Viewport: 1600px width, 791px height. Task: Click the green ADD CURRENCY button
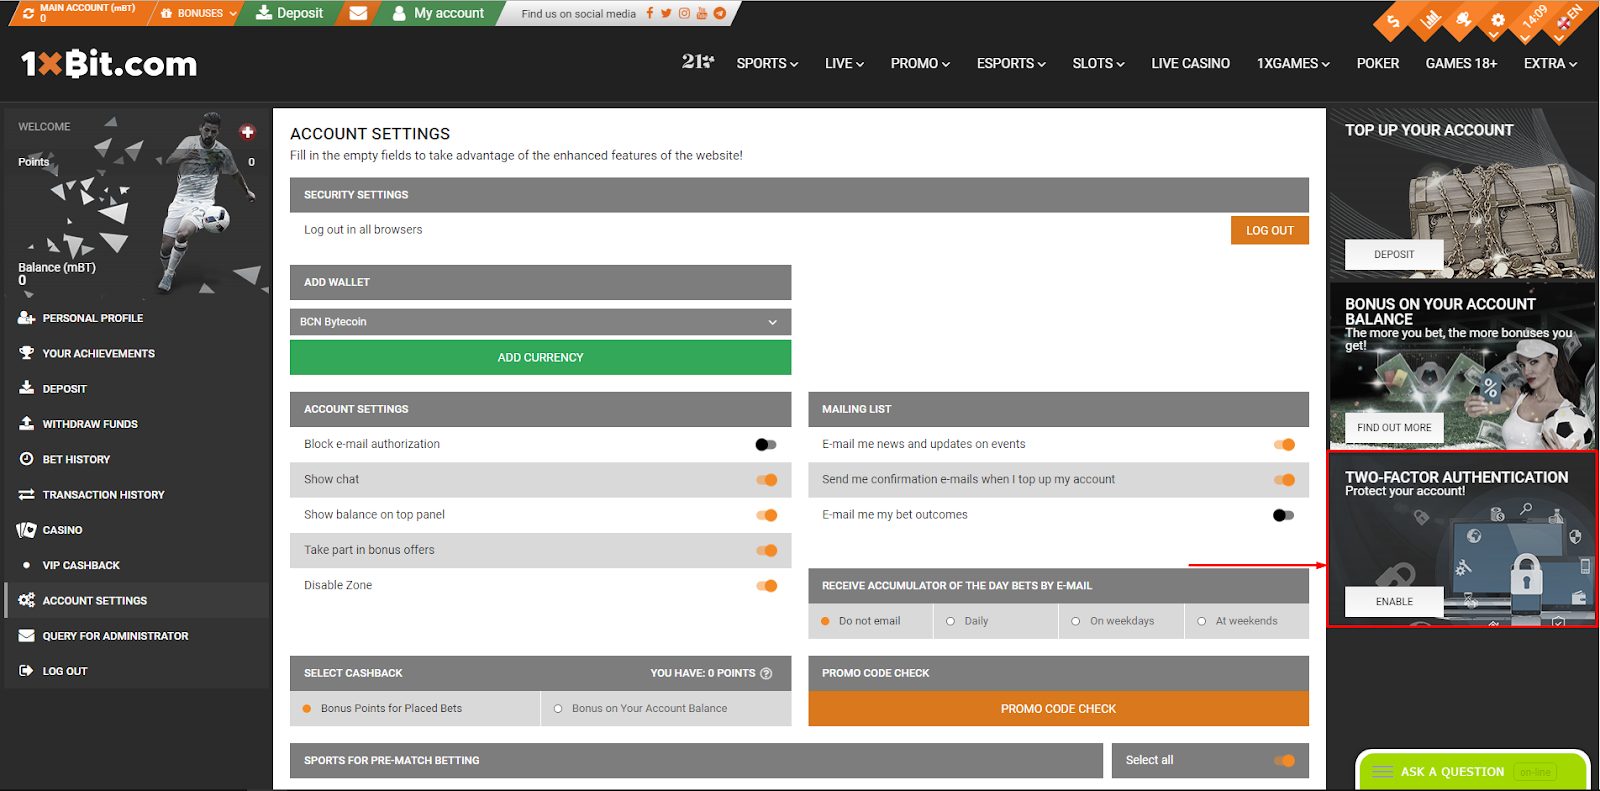click(x=540, y=357)
